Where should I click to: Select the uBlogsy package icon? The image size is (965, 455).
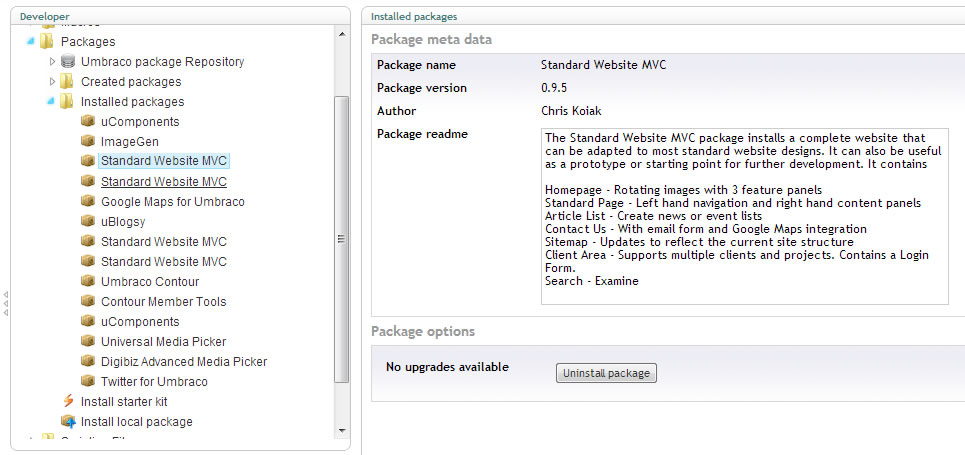tap(88, 222)
